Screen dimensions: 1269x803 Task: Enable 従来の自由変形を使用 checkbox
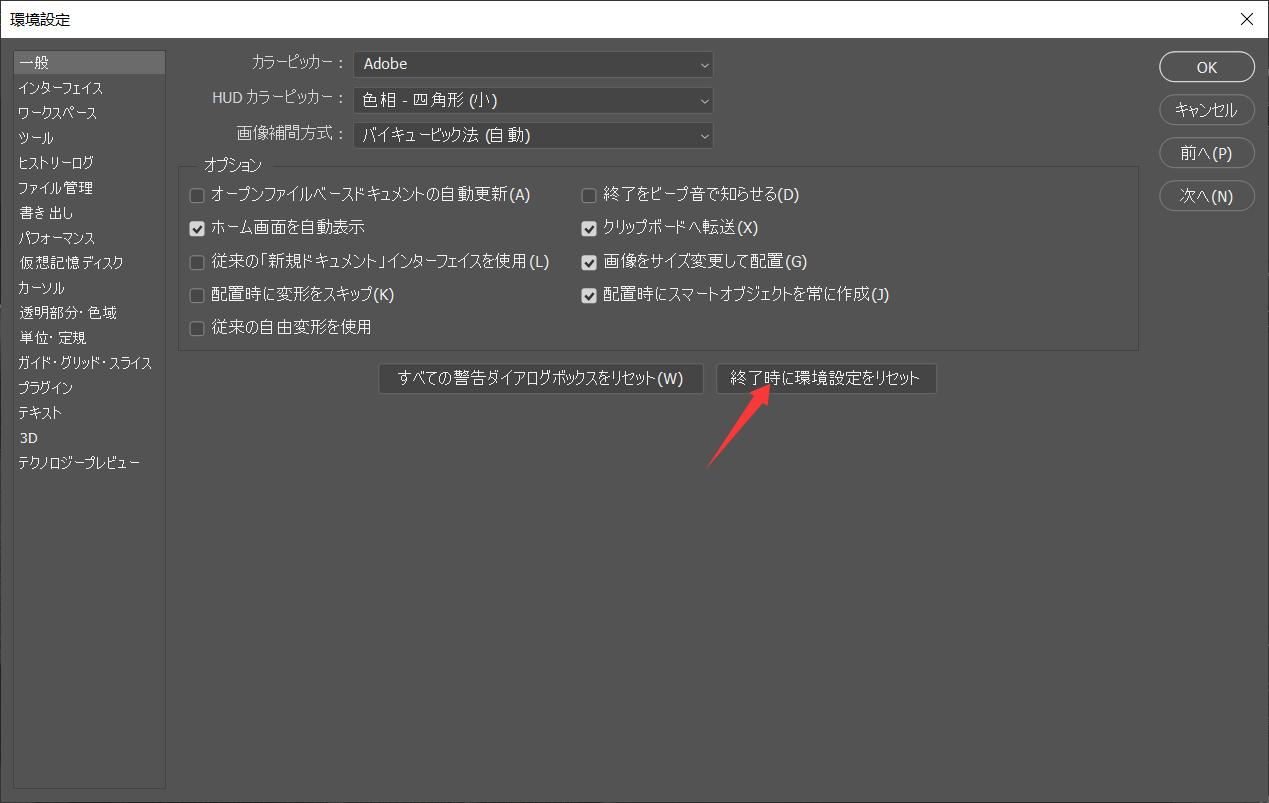[x=197, y=328]
